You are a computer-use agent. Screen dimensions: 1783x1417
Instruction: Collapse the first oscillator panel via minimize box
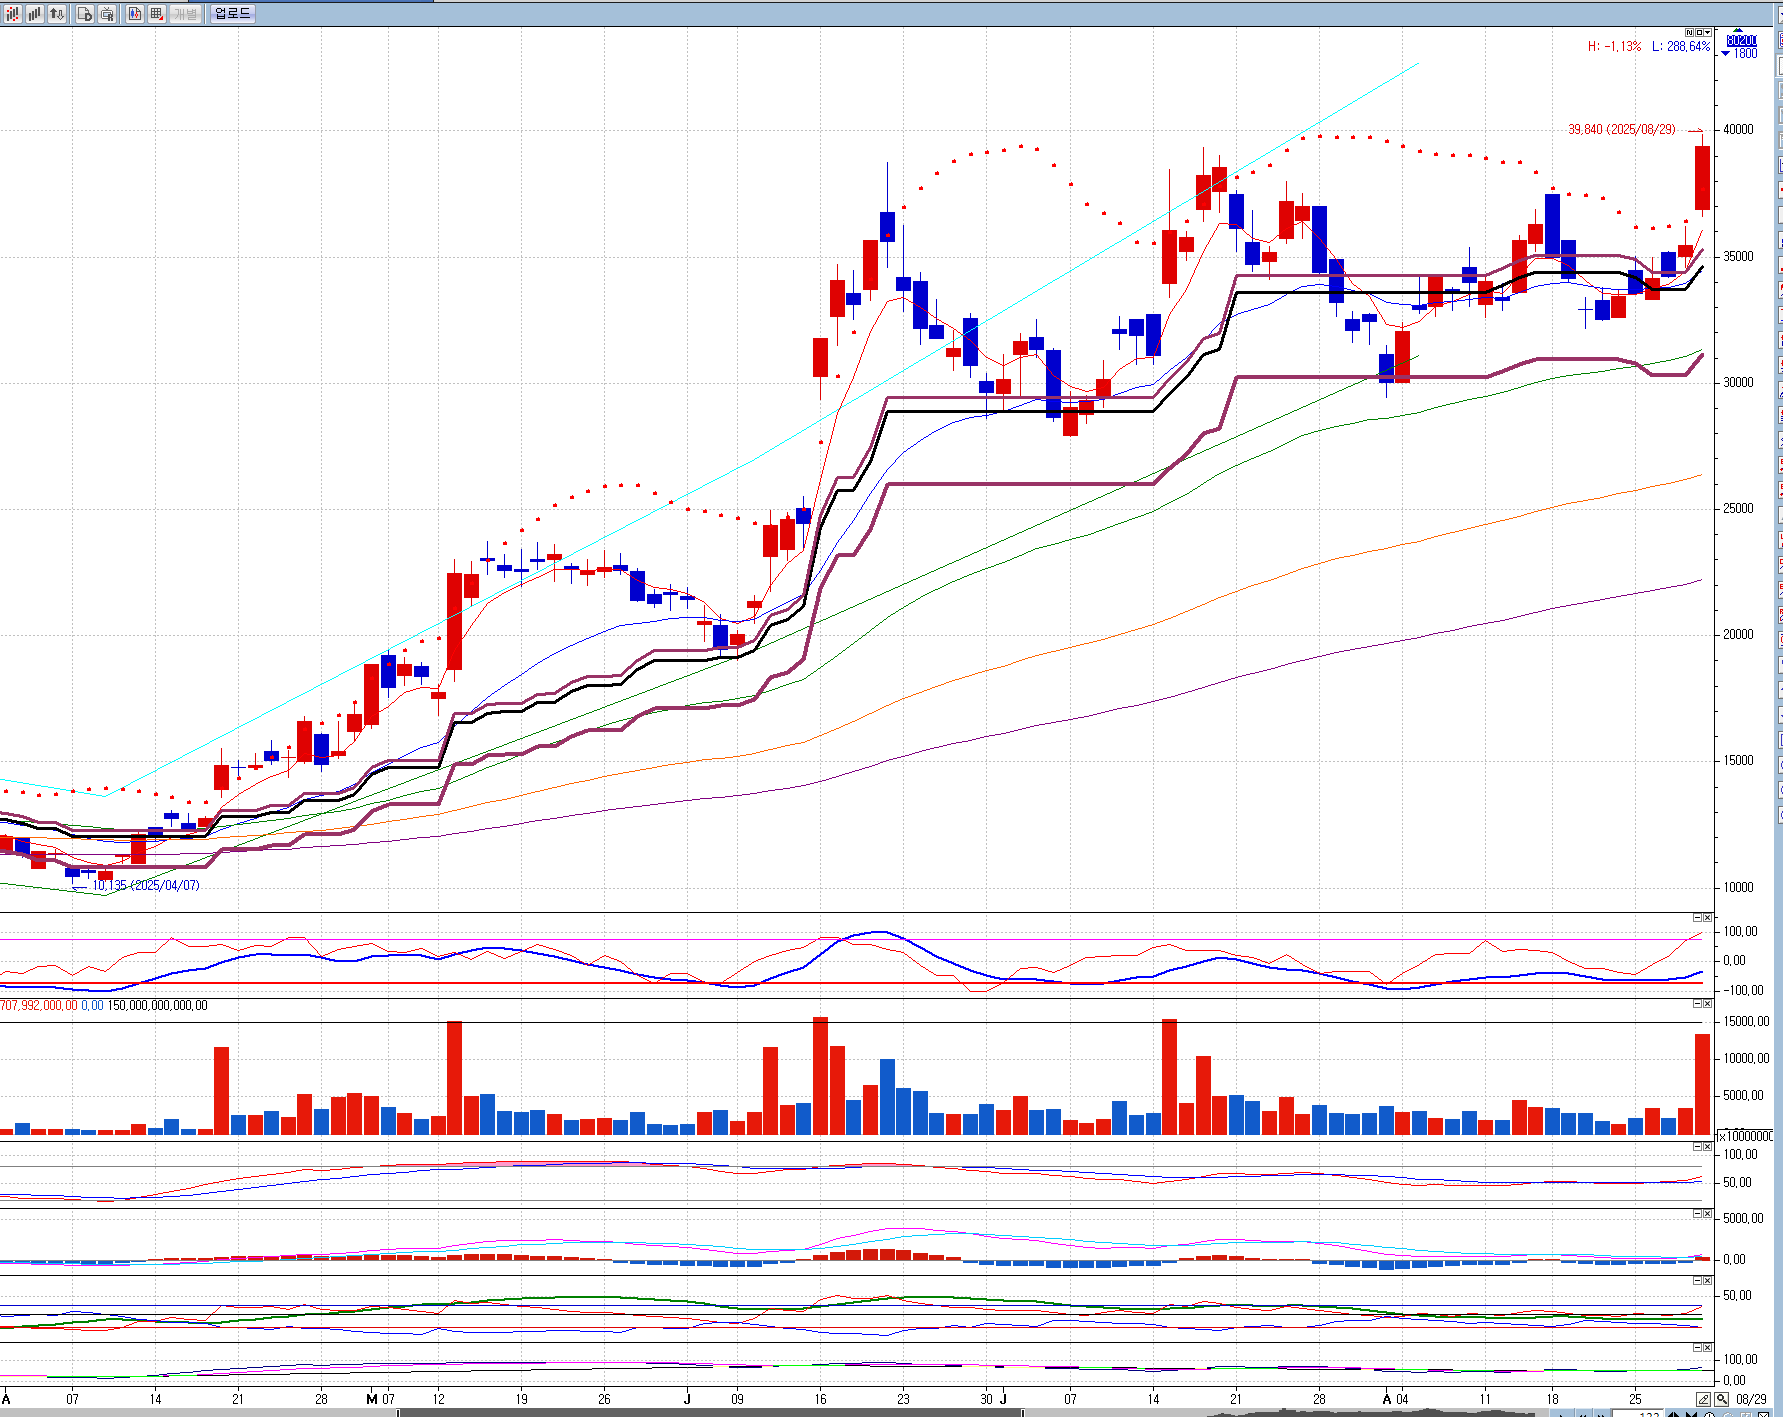[x=1697, y=917]
